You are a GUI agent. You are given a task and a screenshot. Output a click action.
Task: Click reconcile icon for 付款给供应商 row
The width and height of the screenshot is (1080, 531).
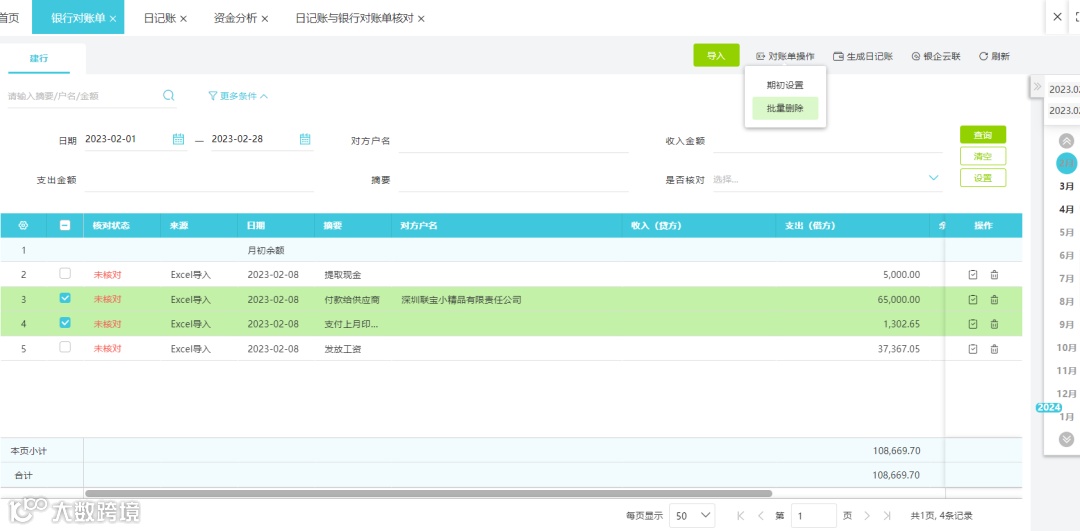pos(973,300)
